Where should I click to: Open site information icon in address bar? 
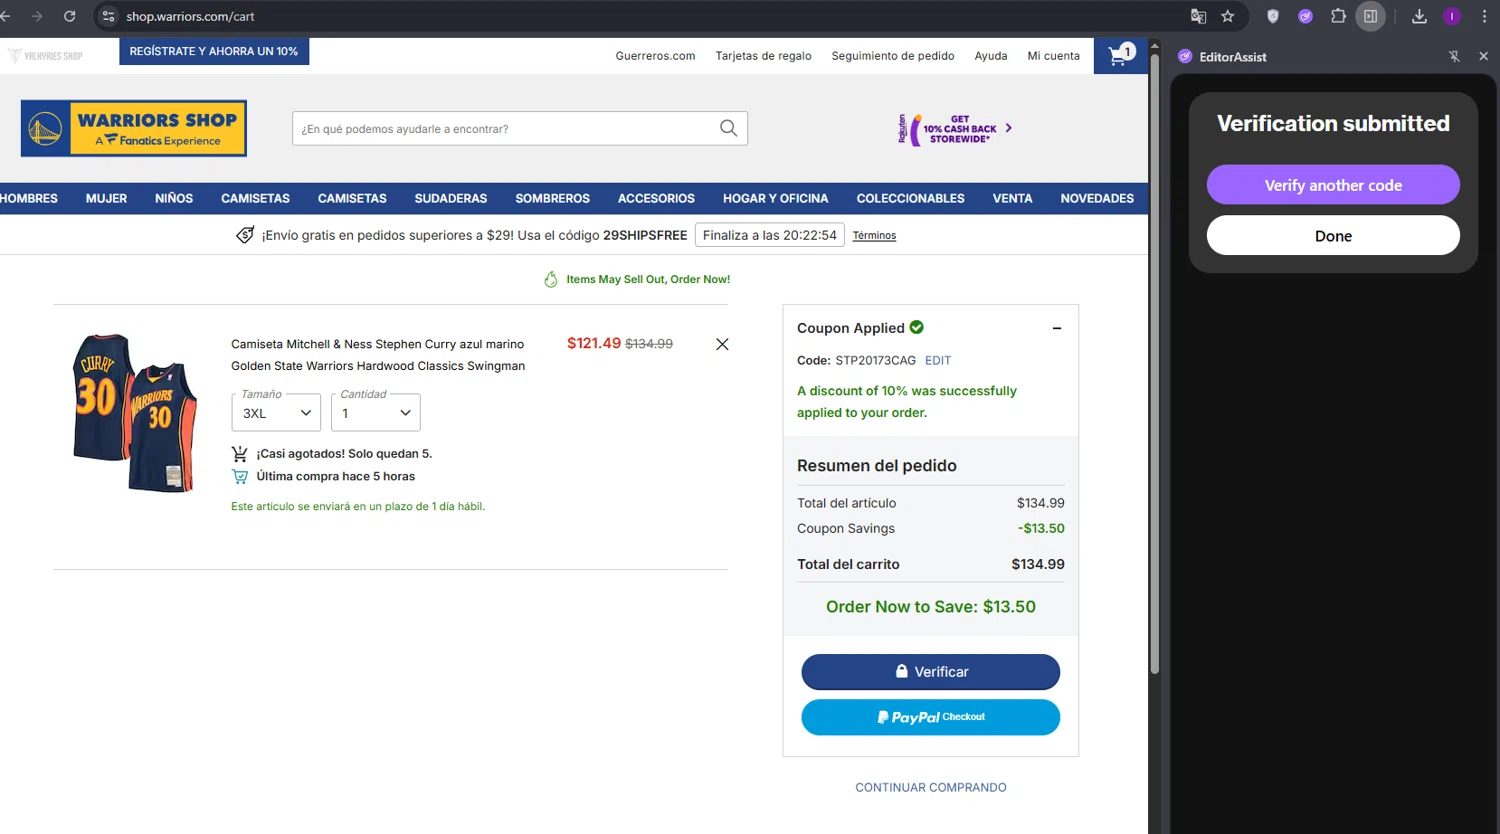[x=109, y=16]
